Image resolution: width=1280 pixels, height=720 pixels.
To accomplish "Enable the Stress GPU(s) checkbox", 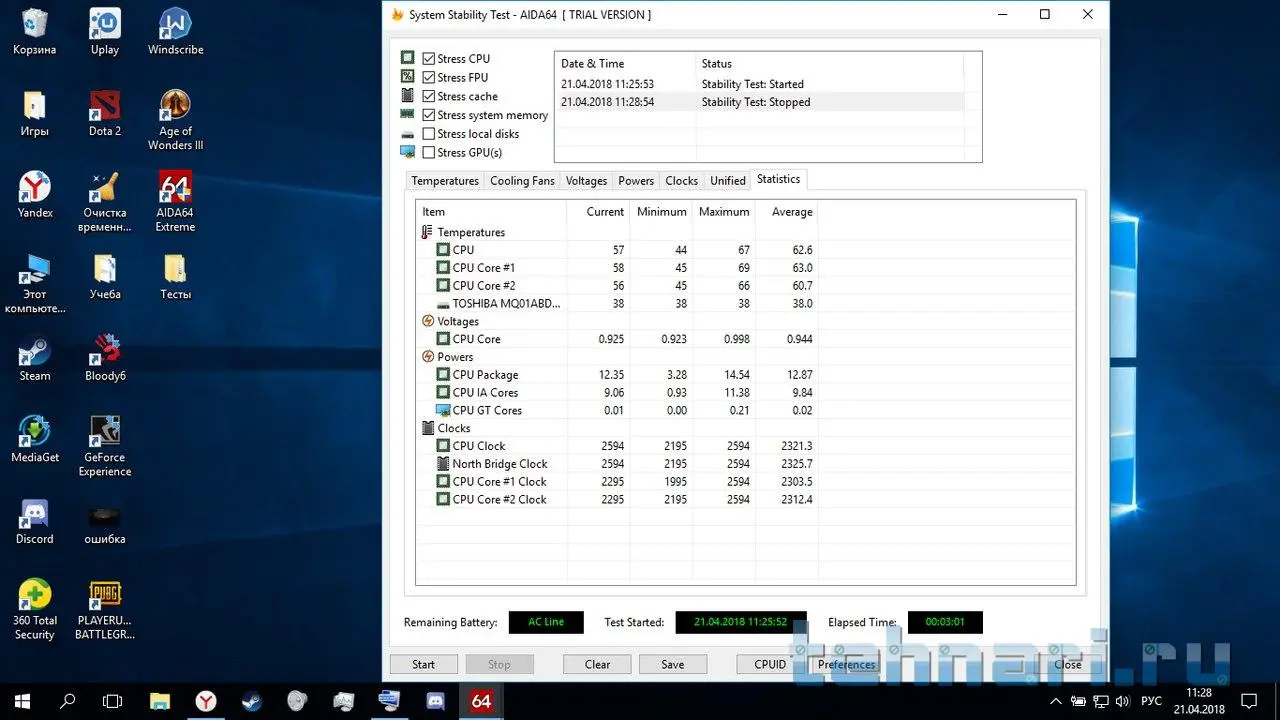I will pyautogui.click(x=429, y=153).
